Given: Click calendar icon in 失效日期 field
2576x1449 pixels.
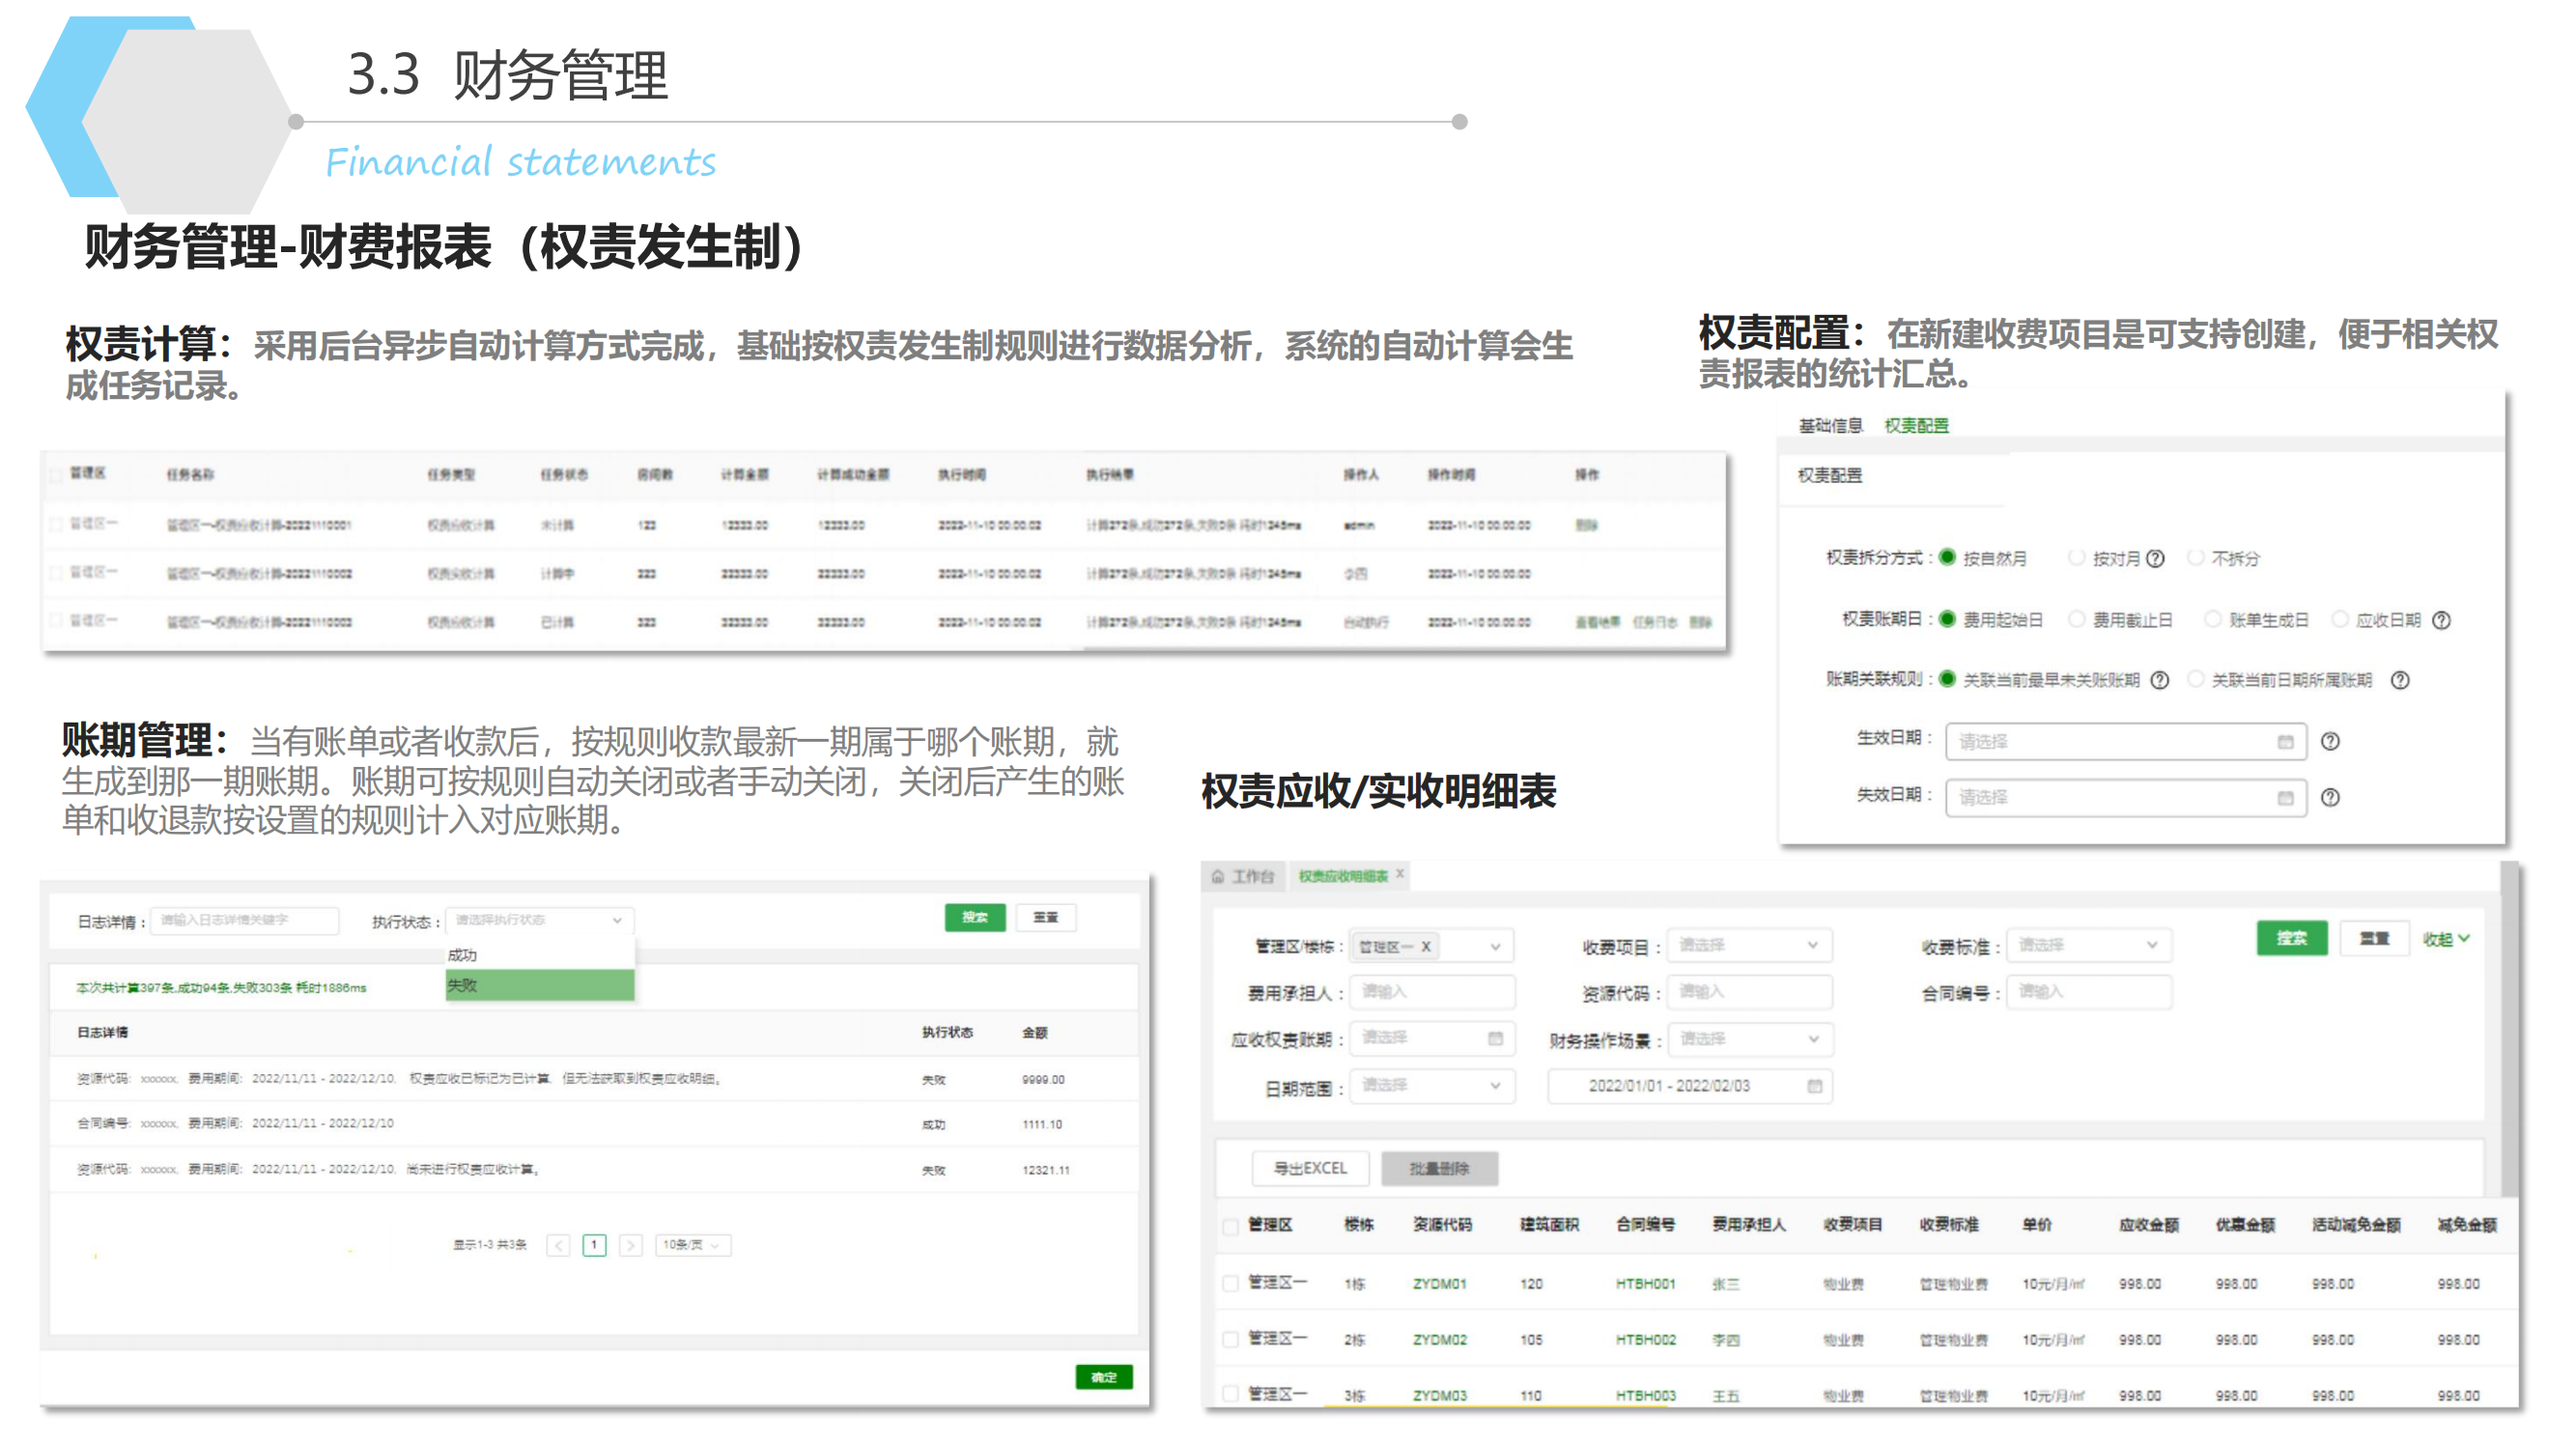Looking at the screenshot, I should tap(2284, 797).
